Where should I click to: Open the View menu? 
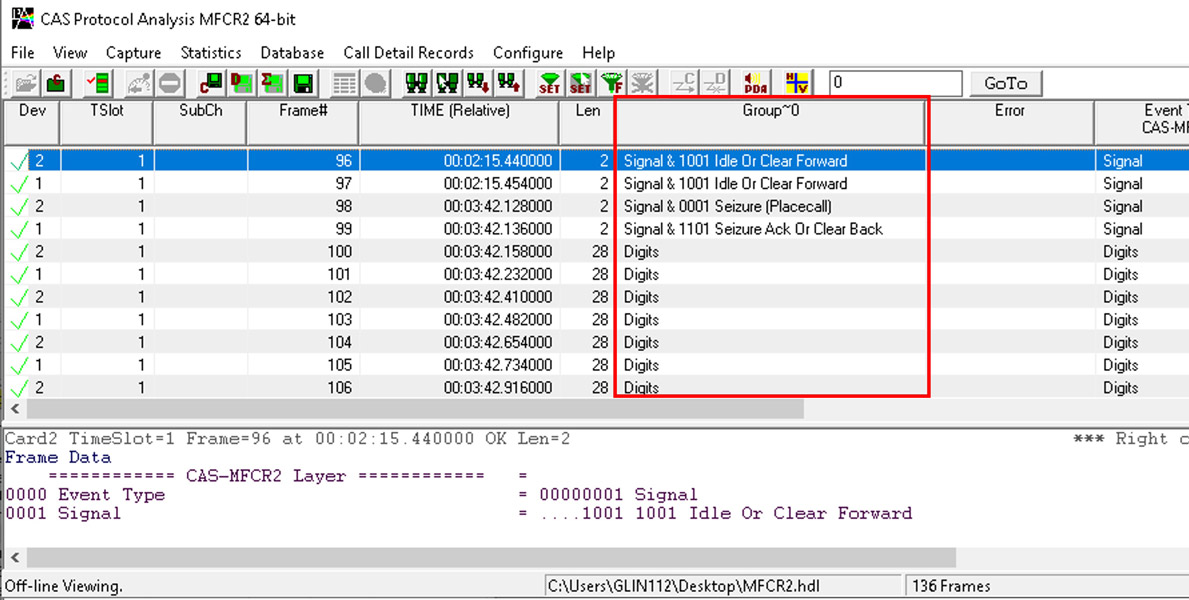pos(70,53)
